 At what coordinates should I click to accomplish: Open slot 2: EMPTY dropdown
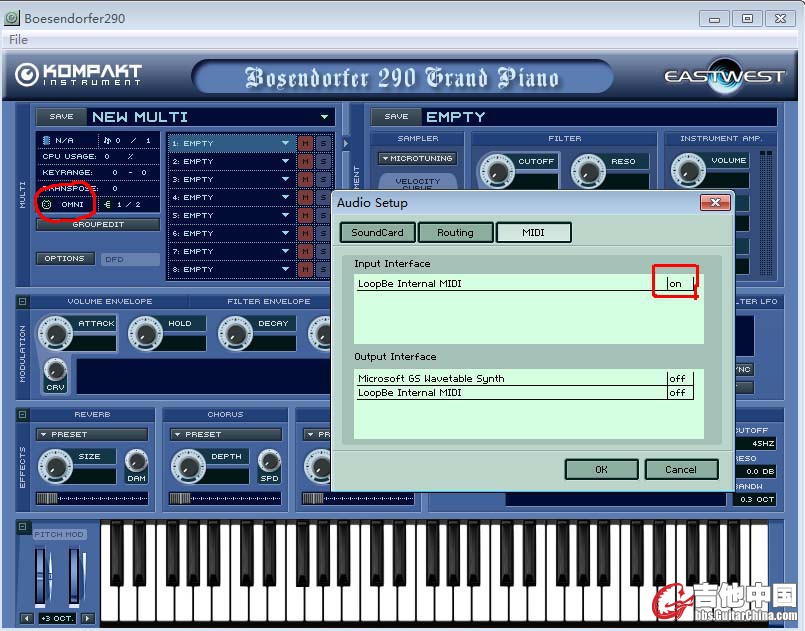coord(285,161)
